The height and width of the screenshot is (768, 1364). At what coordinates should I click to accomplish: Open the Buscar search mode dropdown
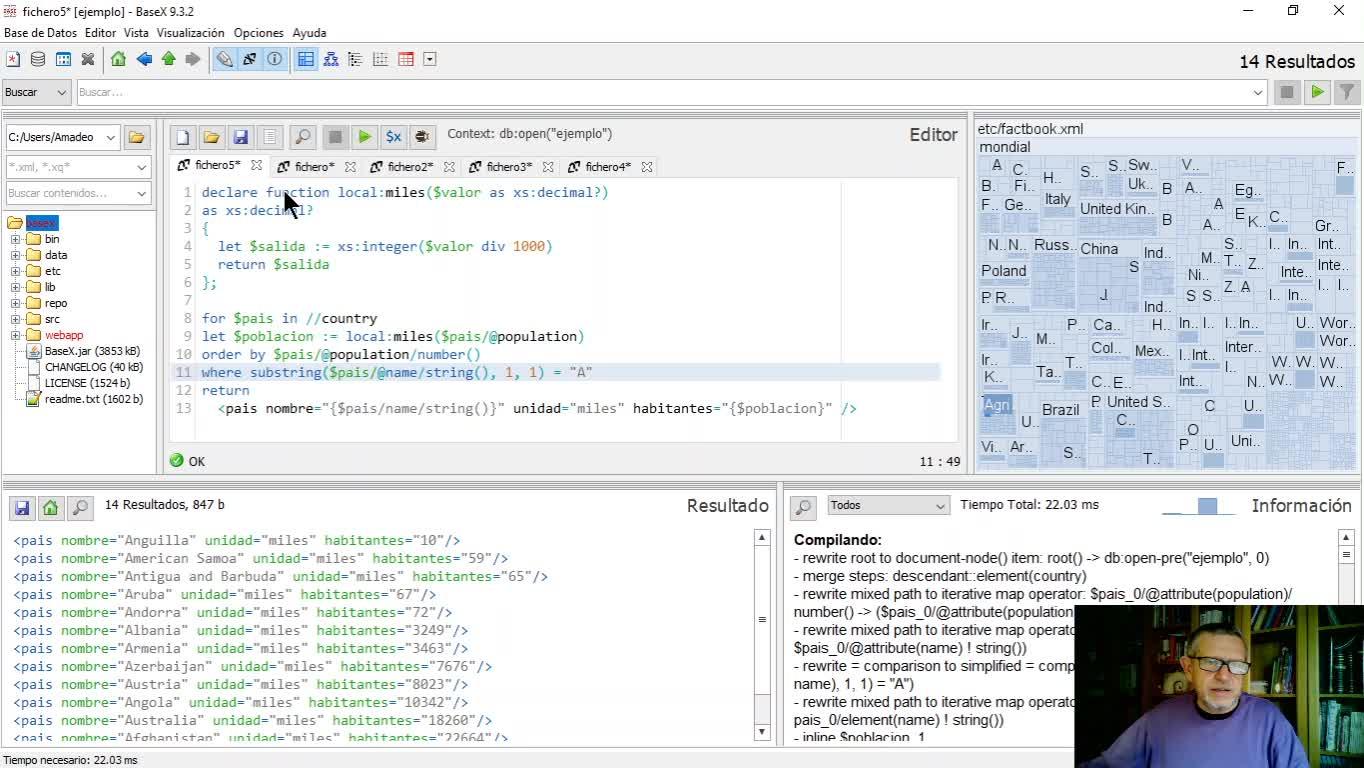click(x=36, y=92)
